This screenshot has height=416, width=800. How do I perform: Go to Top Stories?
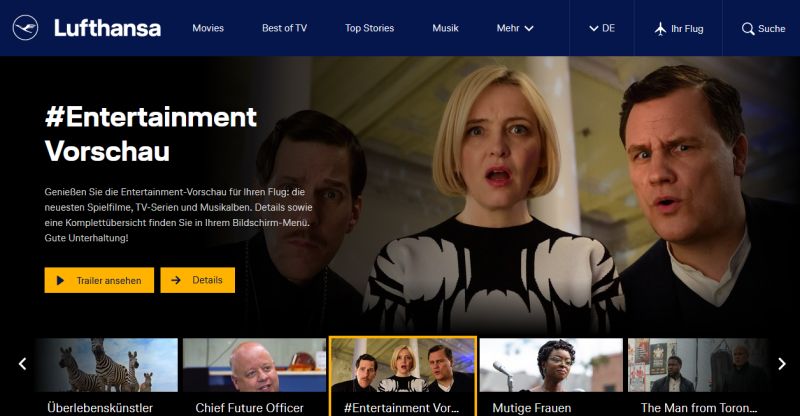369,28
